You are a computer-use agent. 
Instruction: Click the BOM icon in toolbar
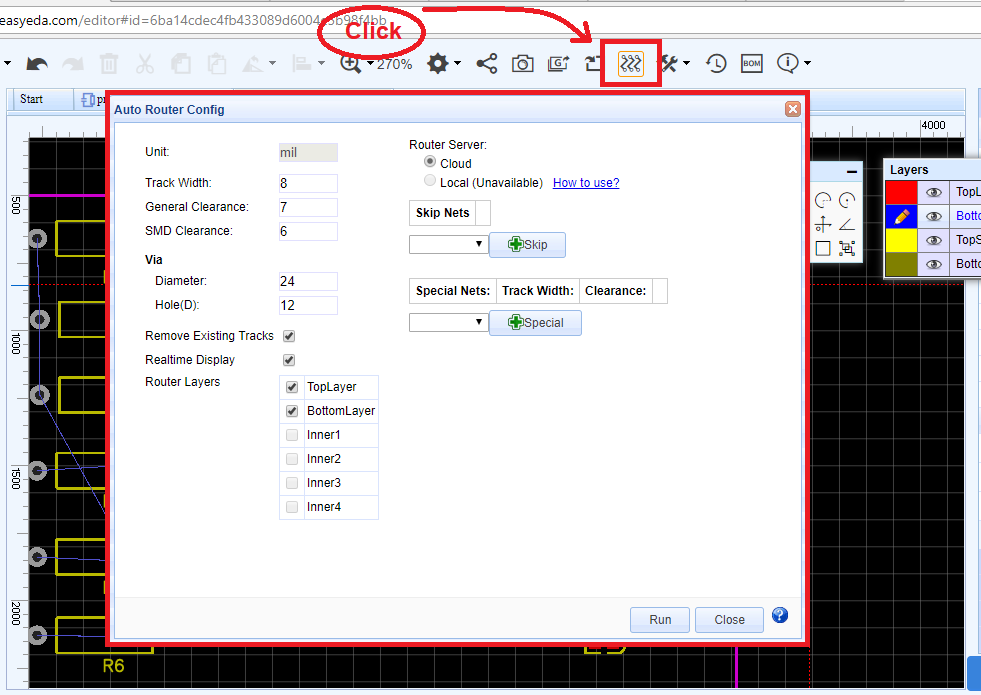[x=751, y=62]
